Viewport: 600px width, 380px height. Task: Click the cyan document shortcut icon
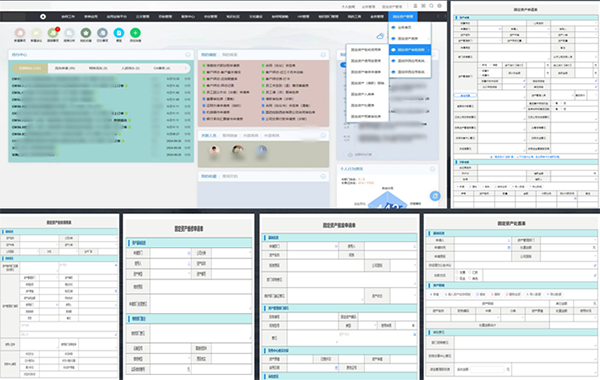[119, 33]
